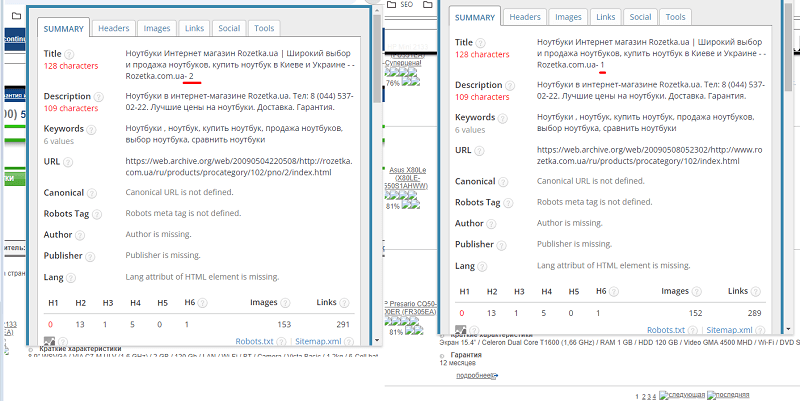Open Robots.txt link in right panel
Viewport: 800px width, 401px height.
tap(666, 330)
